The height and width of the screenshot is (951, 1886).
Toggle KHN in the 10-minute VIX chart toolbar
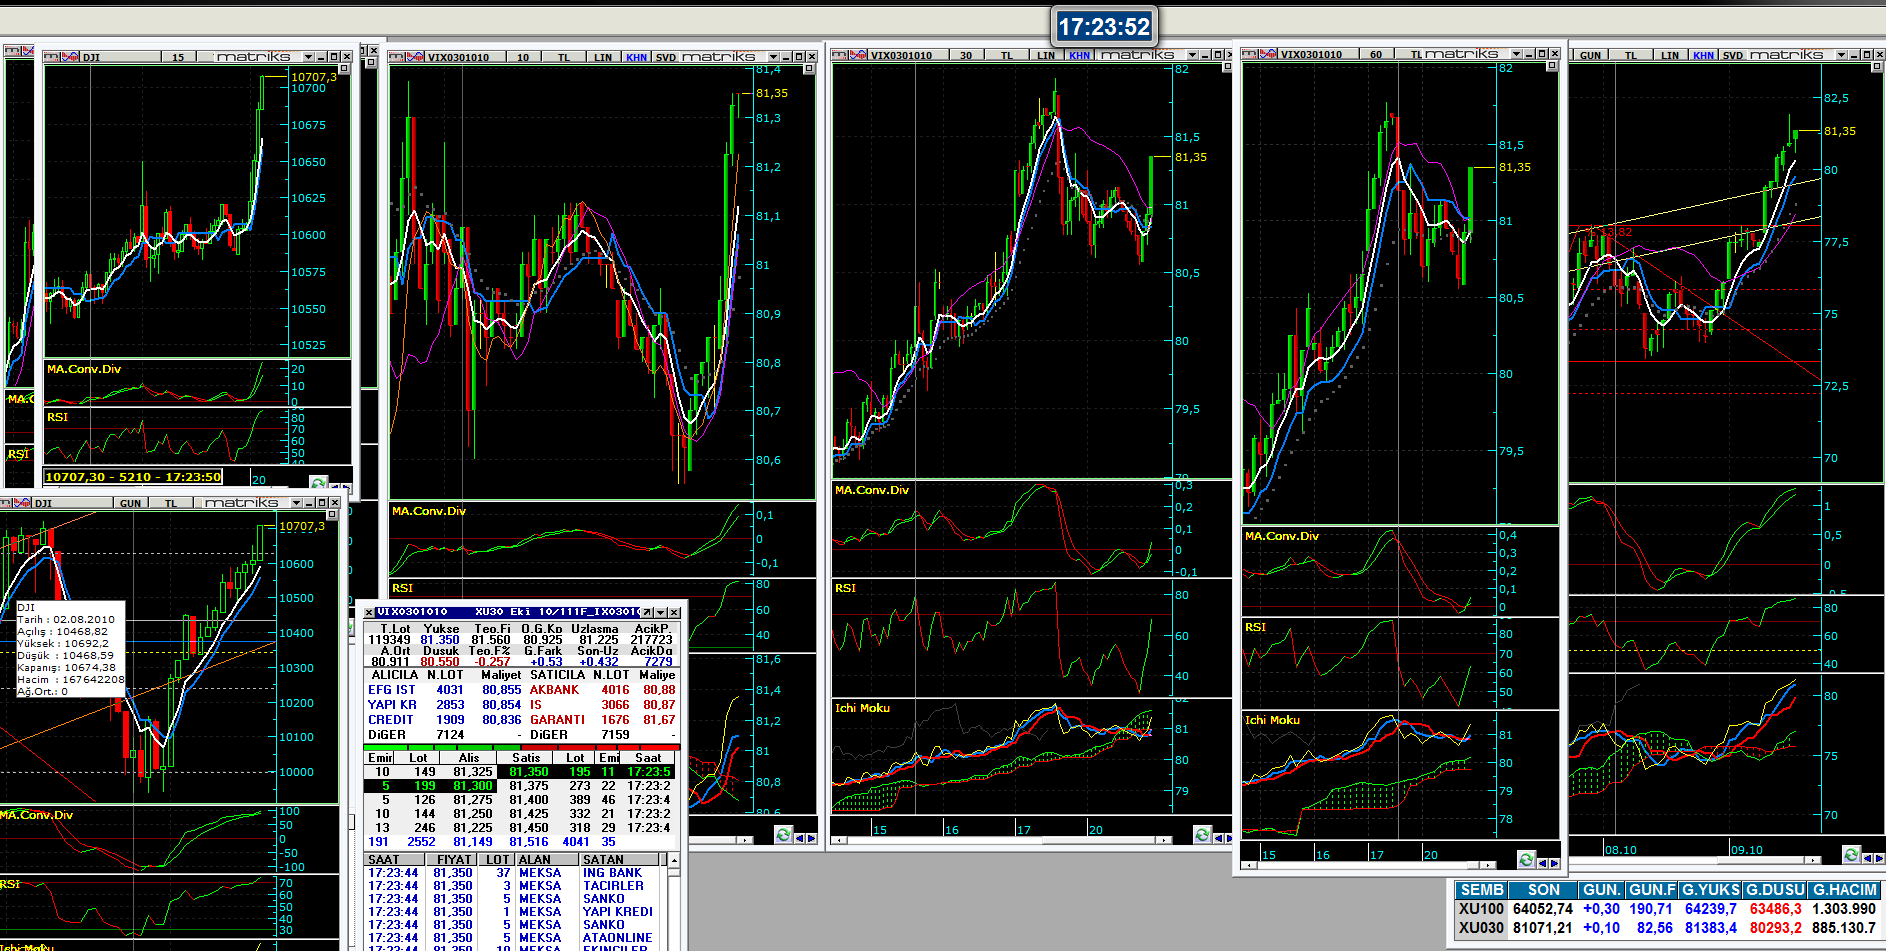tap(636, 57)
